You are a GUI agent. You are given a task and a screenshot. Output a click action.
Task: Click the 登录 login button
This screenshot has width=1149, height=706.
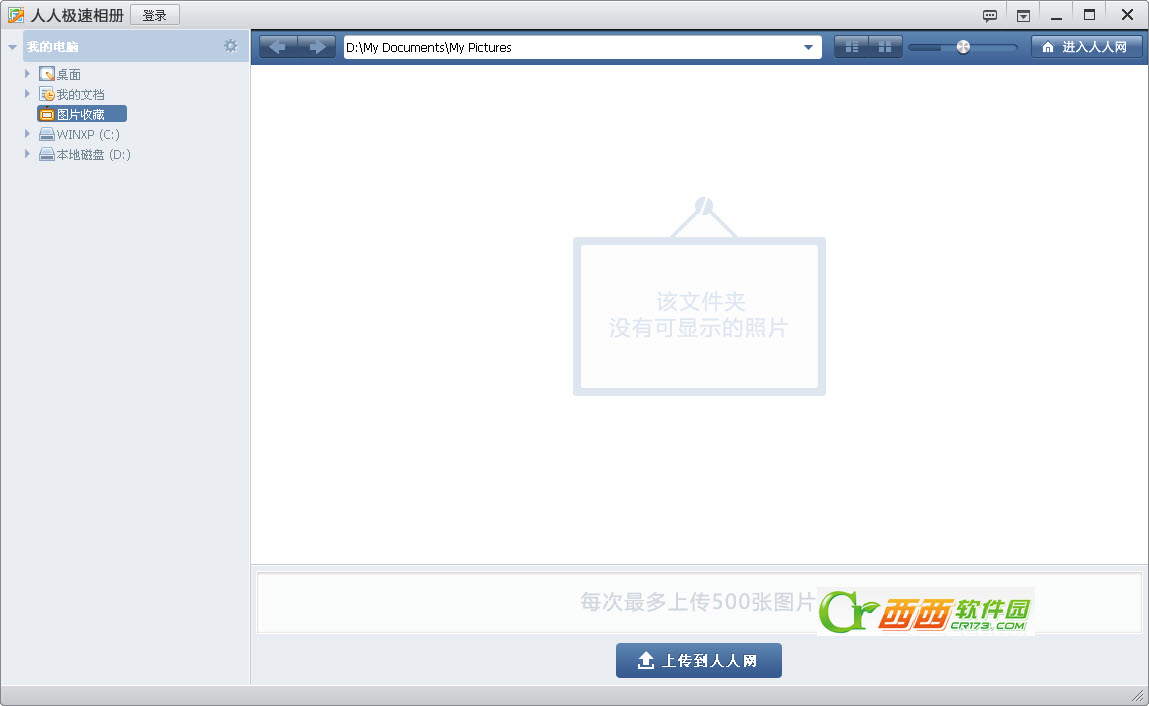(155, 15)
